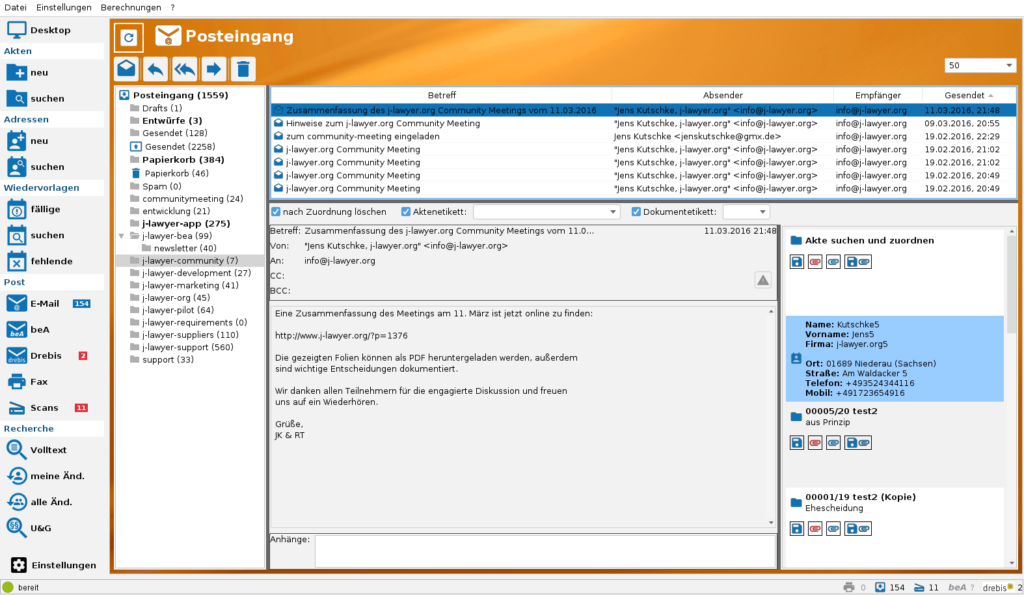1024x595 pixels.
Task: Open the ? help menu
Action: pyautogui.click(x=172, y=7)
